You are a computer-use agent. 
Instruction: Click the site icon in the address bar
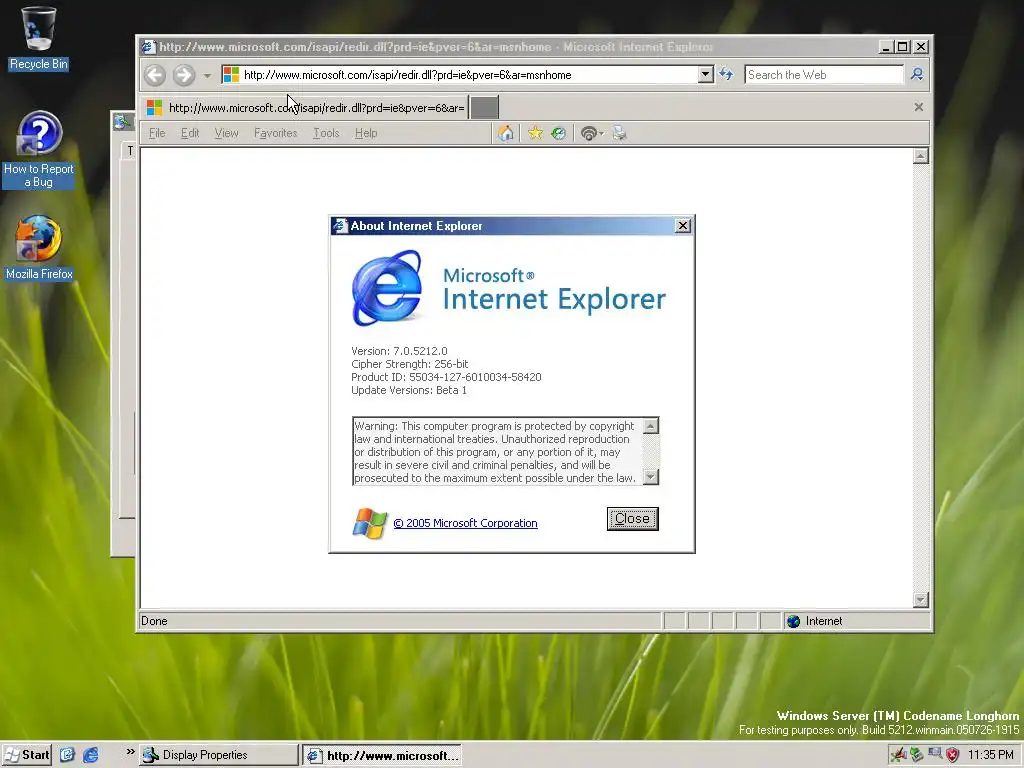coord(231,74)
